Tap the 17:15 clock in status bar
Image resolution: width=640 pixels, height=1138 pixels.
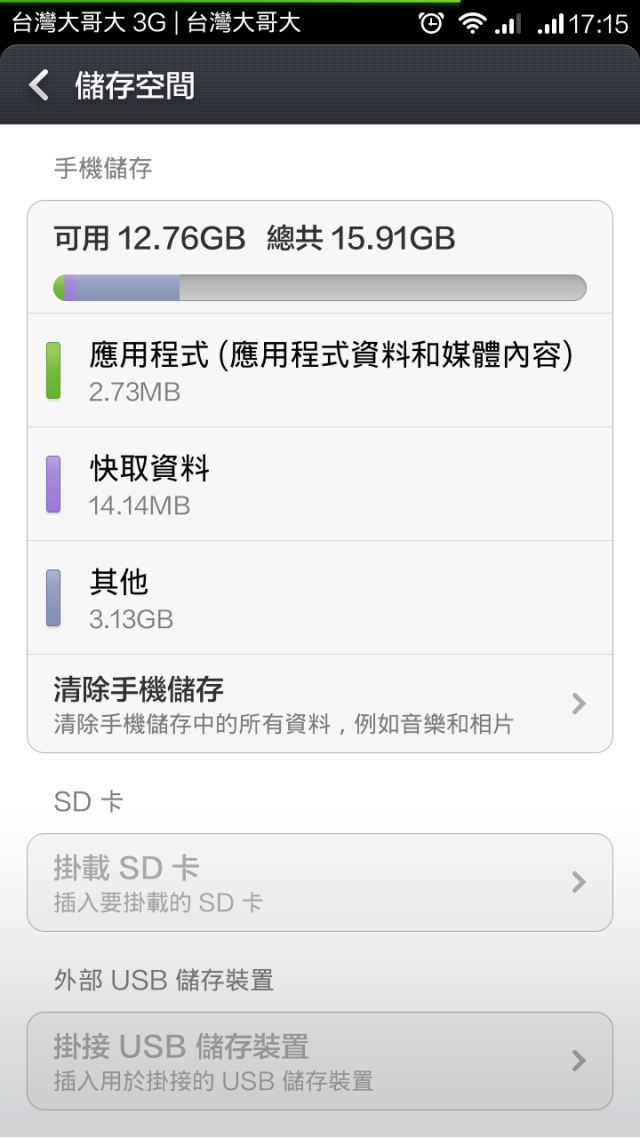[x=599, y=25]
